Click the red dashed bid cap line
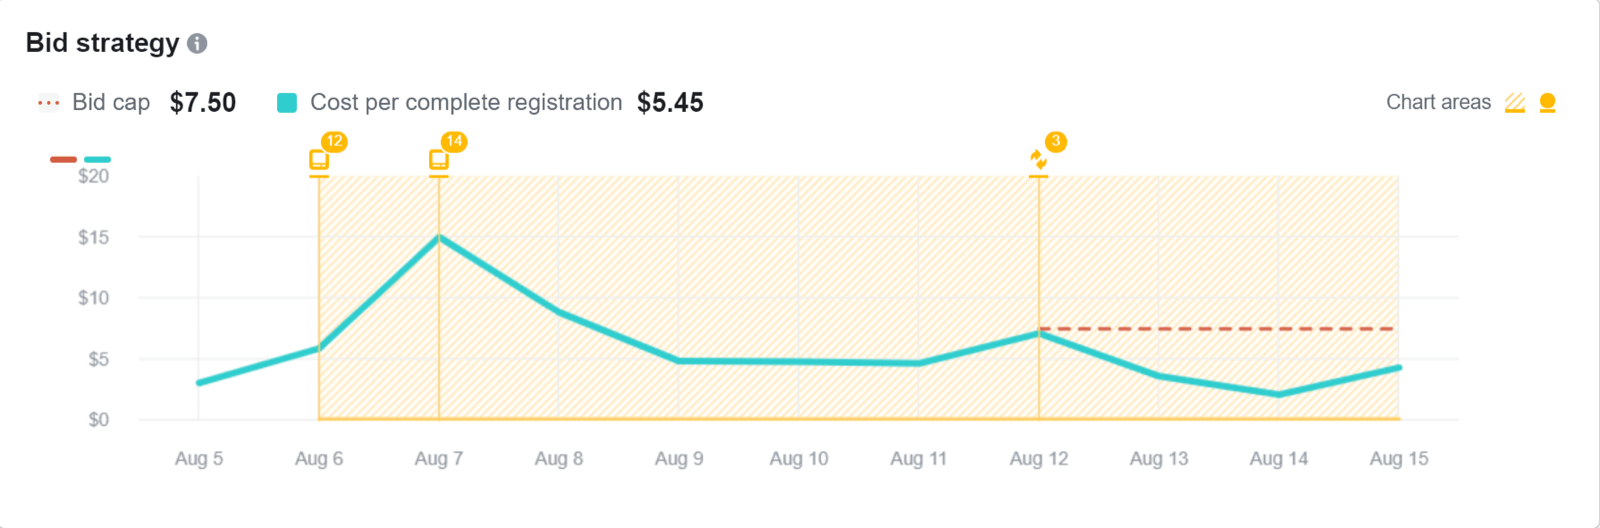1600x528 pixels. pos(1220,328)
